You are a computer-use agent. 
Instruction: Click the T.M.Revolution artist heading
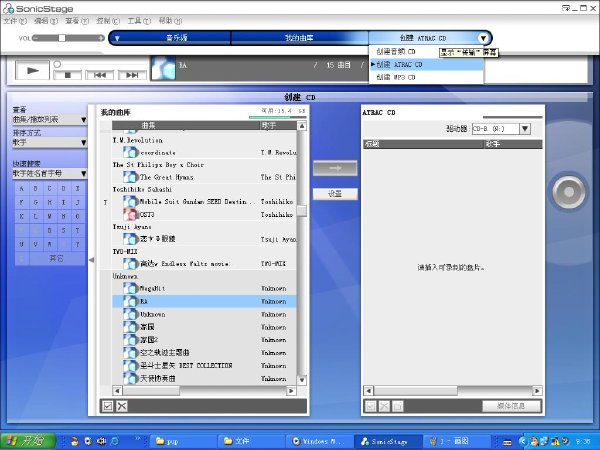(x=137, y=140)
